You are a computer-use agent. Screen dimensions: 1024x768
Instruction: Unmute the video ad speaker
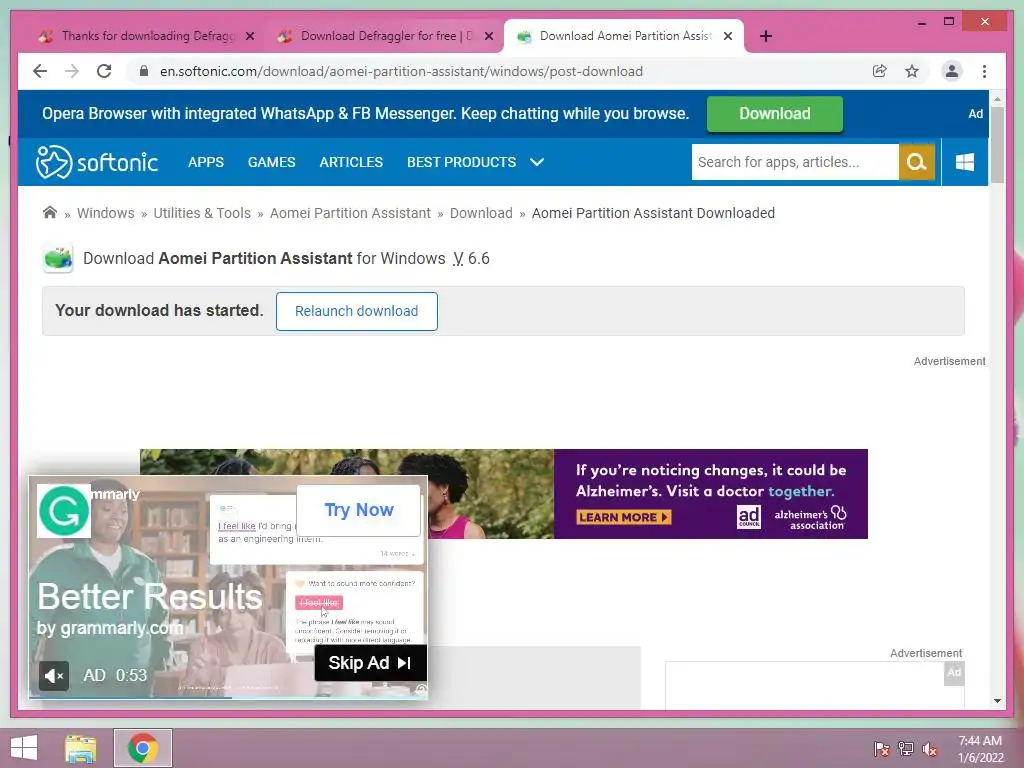[54, 675]
